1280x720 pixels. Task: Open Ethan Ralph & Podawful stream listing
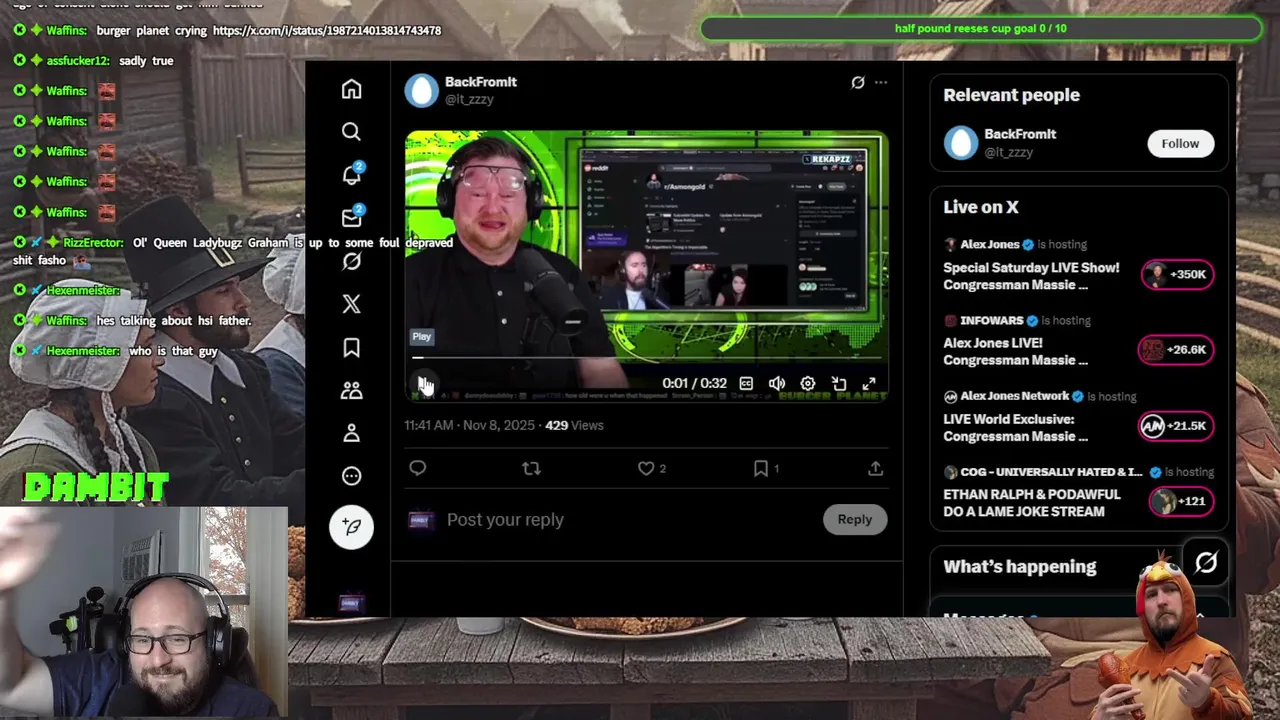coord(1031,503)
